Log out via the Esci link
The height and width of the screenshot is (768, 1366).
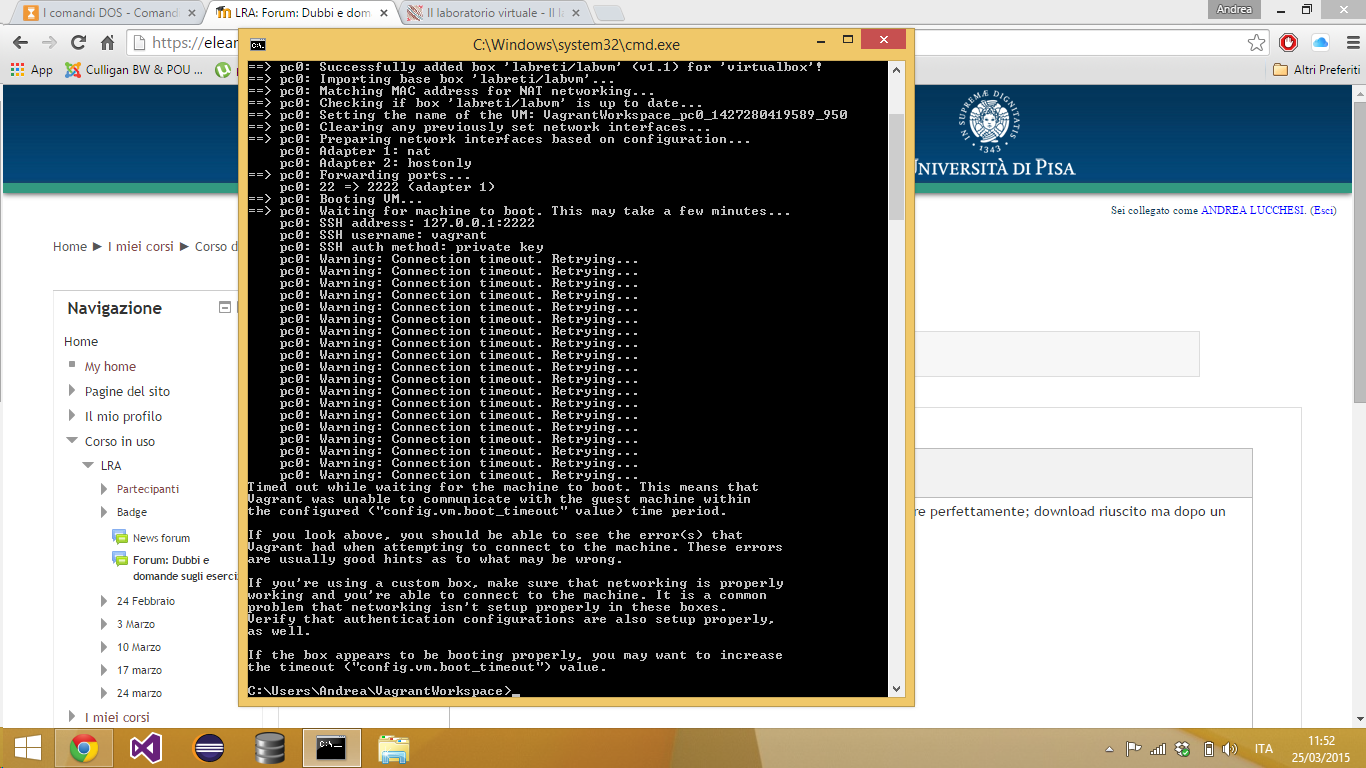1323,211
